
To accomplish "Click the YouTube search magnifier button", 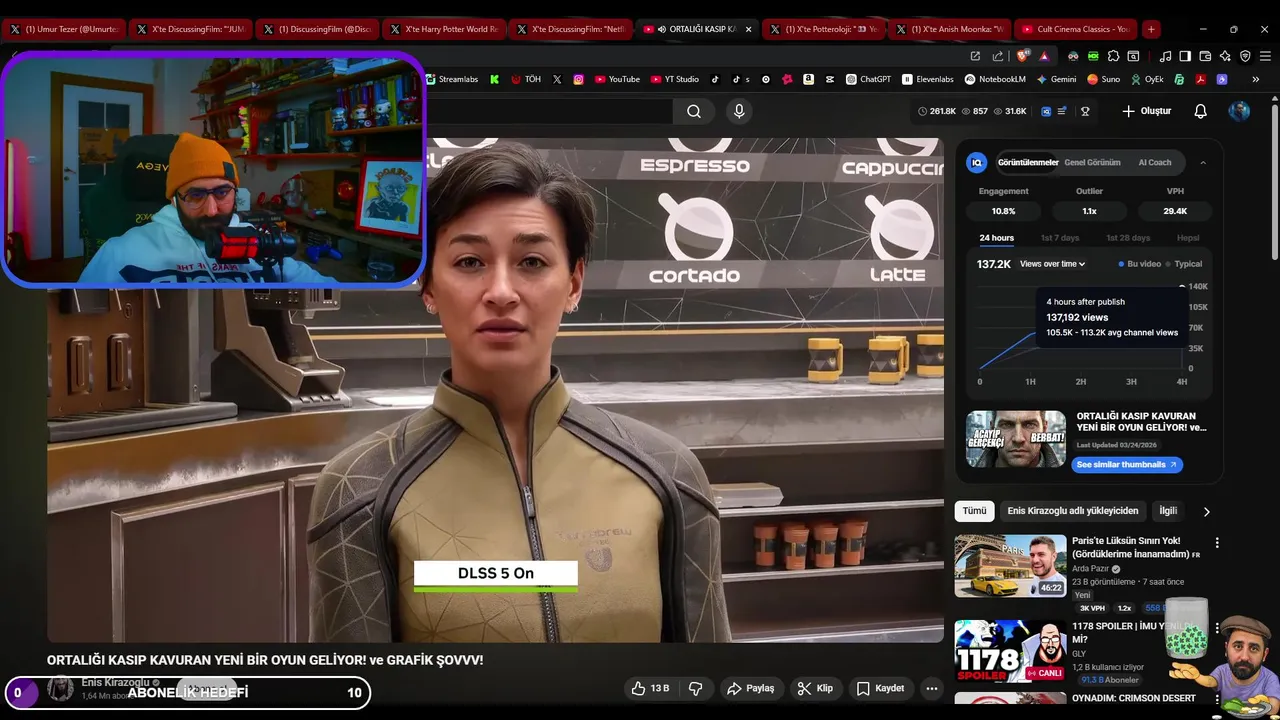I will pos(694,111).
